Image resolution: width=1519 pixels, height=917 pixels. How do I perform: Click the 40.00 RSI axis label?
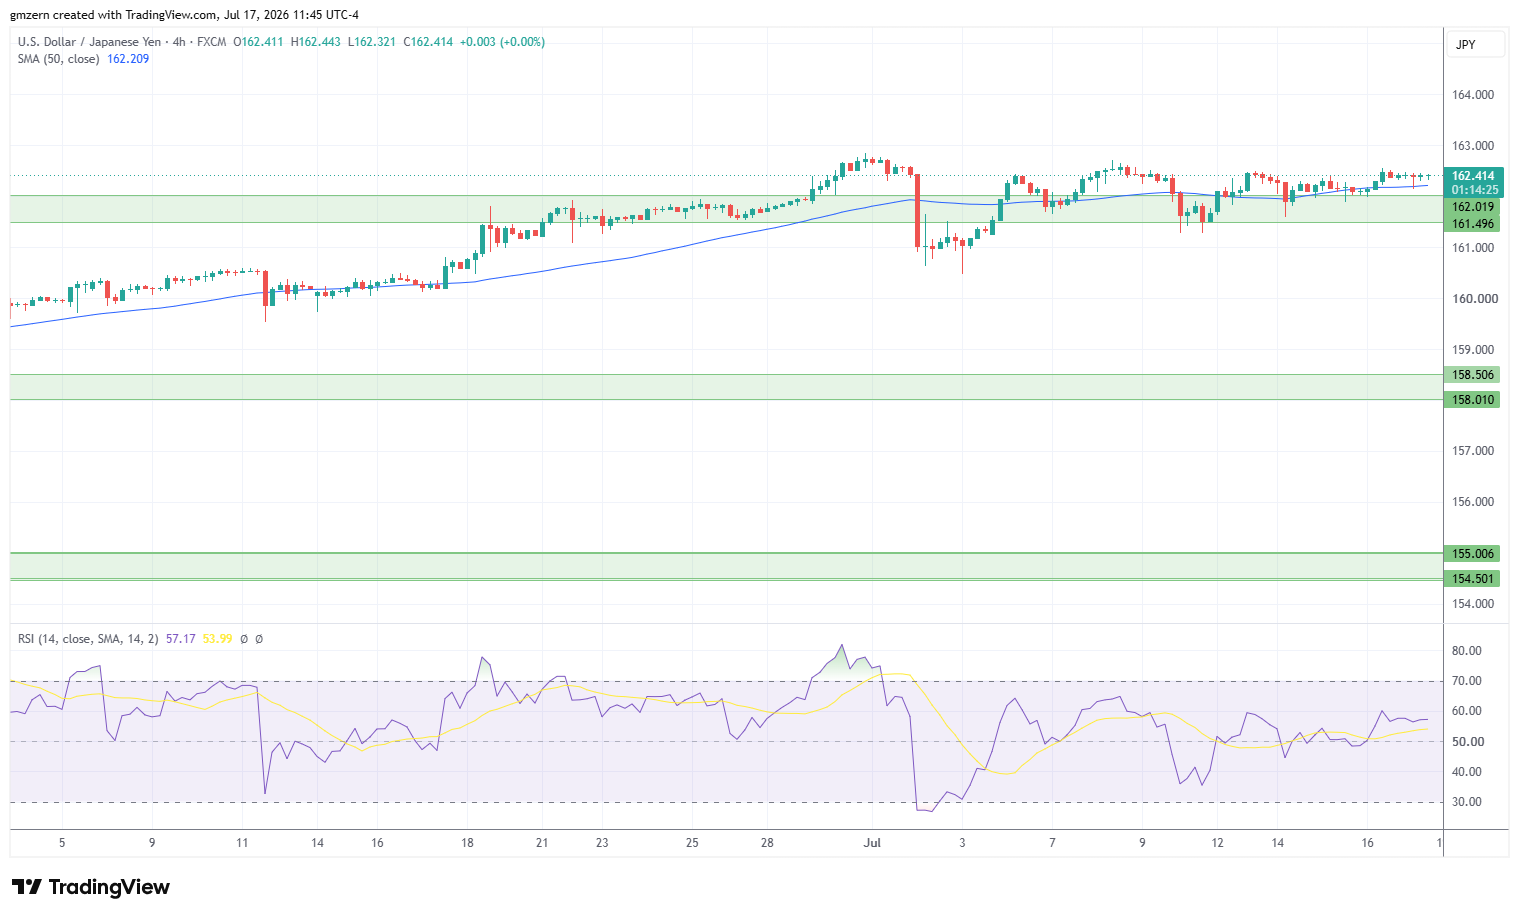point(1467,772)
